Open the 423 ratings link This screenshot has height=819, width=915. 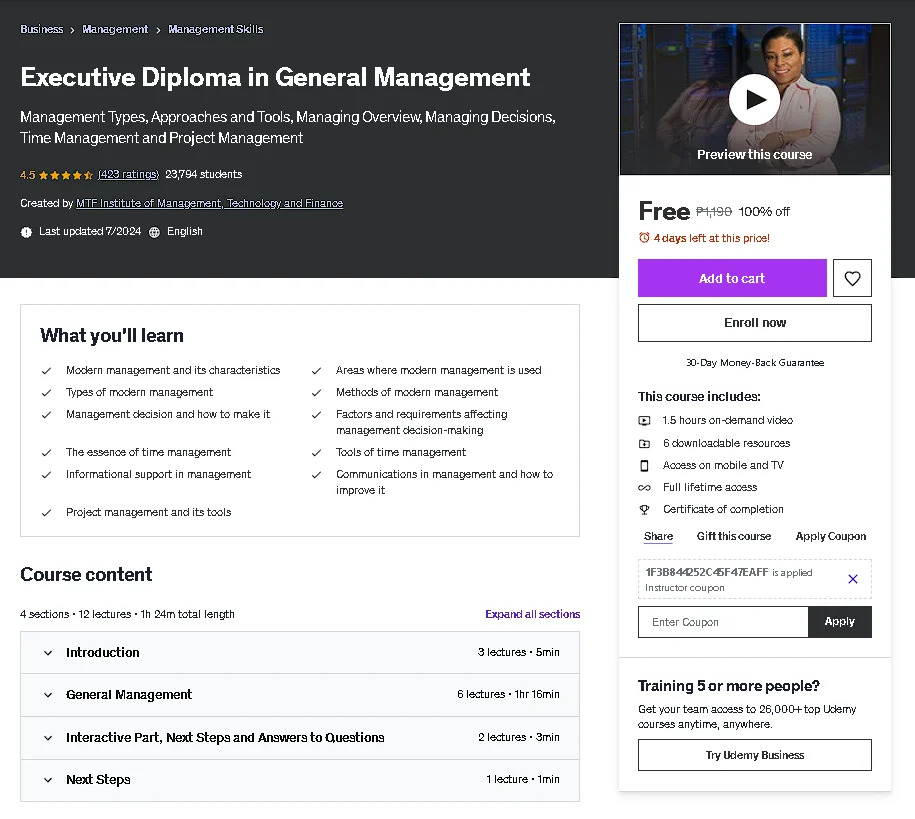pos(128,174)
